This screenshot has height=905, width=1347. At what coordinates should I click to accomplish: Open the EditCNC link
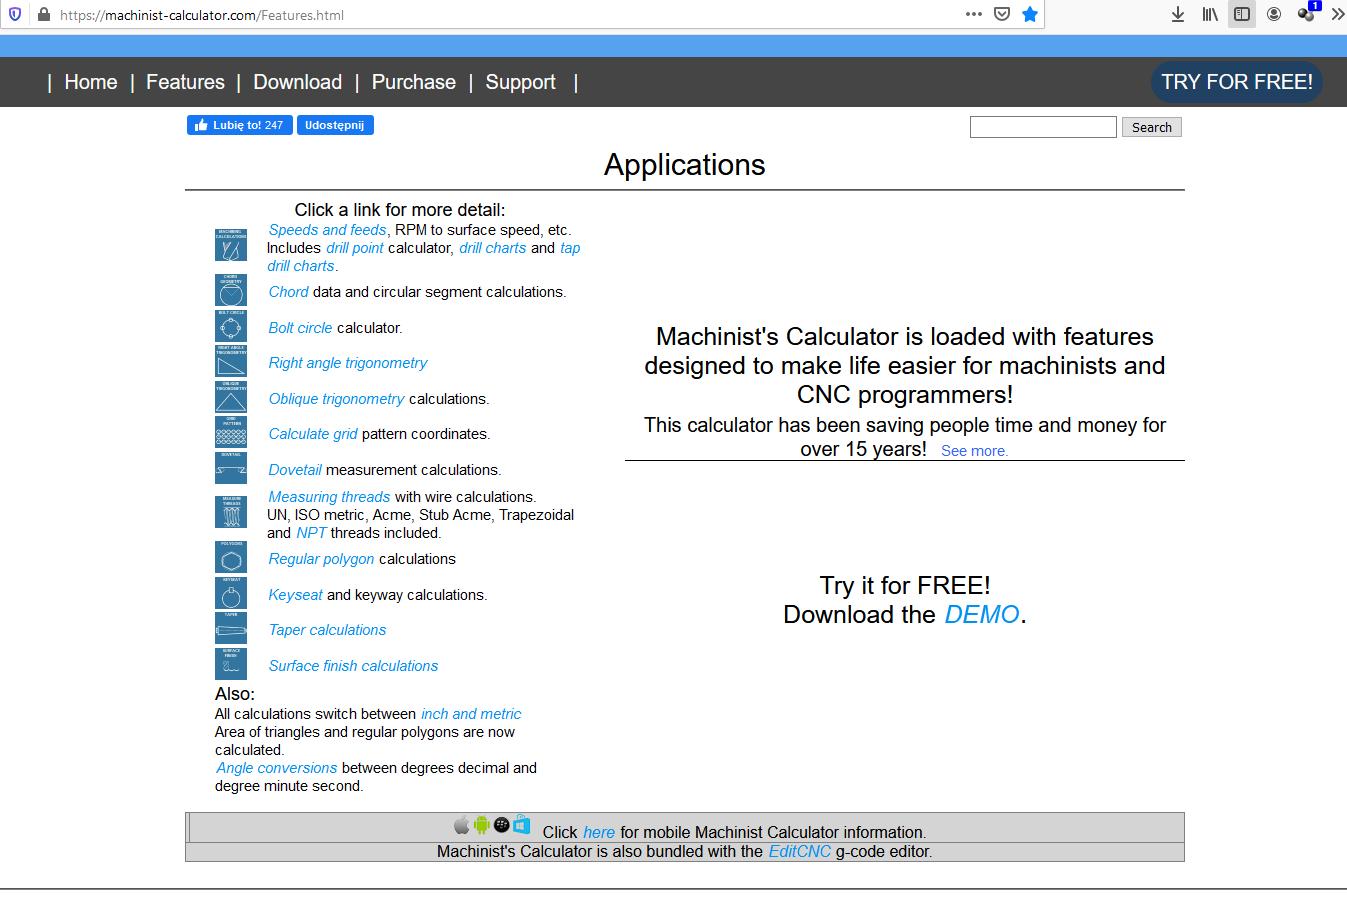click(799, 852)
